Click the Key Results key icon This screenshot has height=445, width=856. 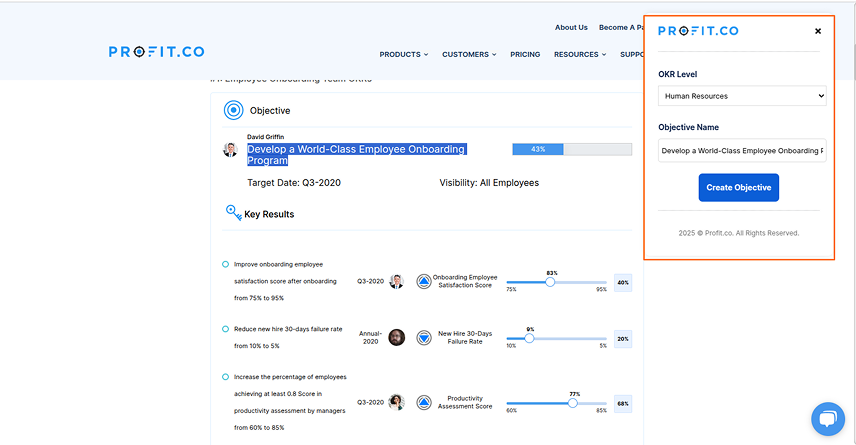pos(234,212)
